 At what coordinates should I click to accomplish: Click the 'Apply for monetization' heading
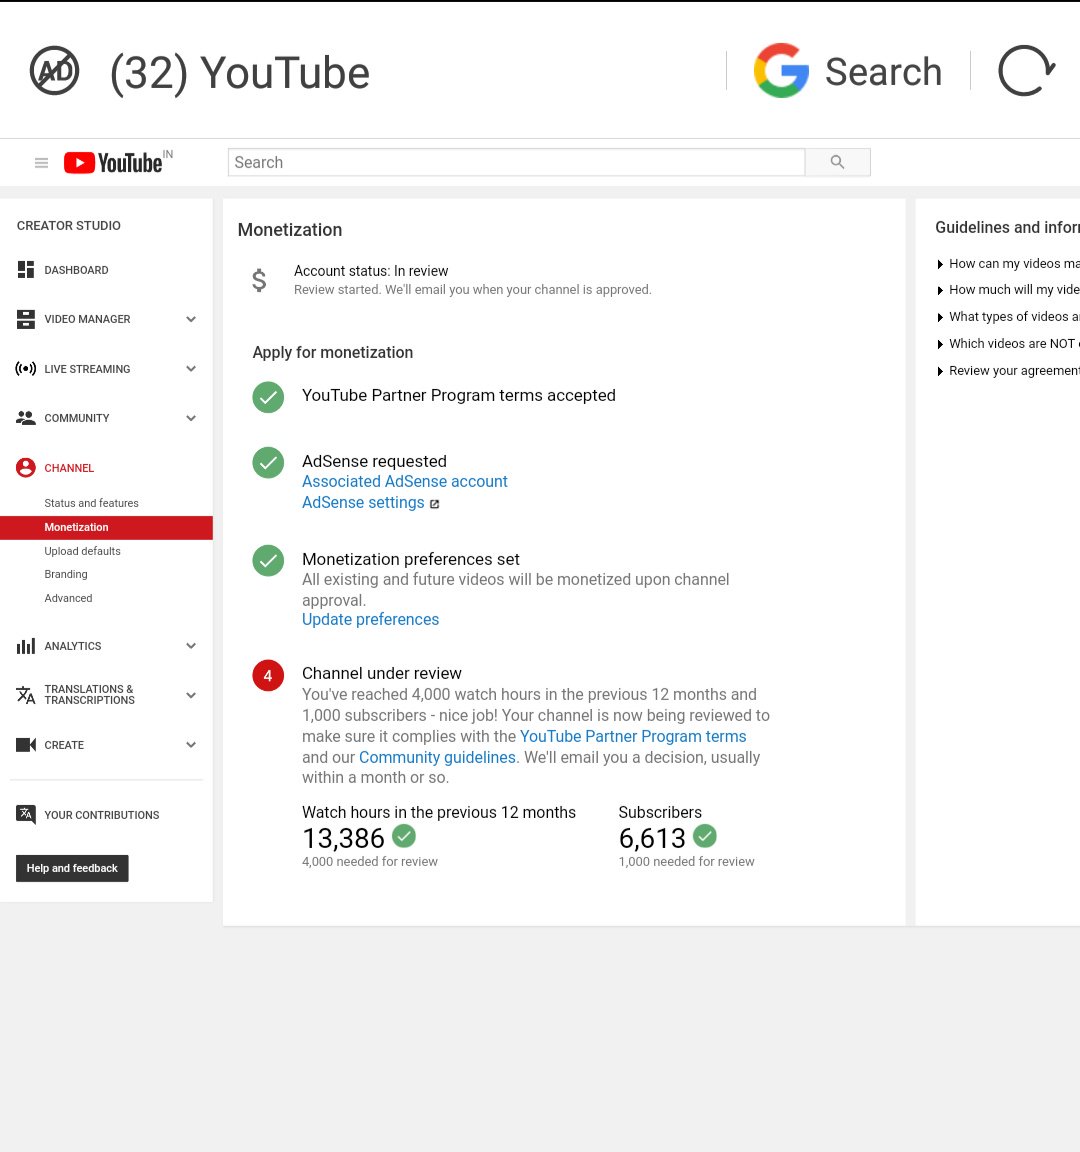pos(333,353)
